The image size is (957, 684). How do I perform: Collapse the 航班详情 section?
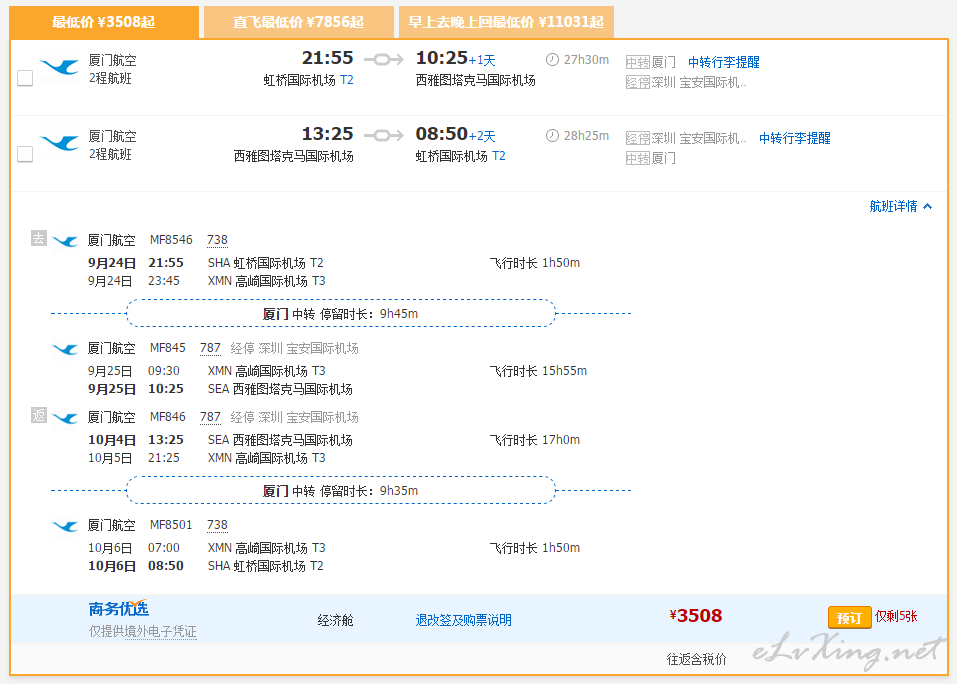pos(901,206)
